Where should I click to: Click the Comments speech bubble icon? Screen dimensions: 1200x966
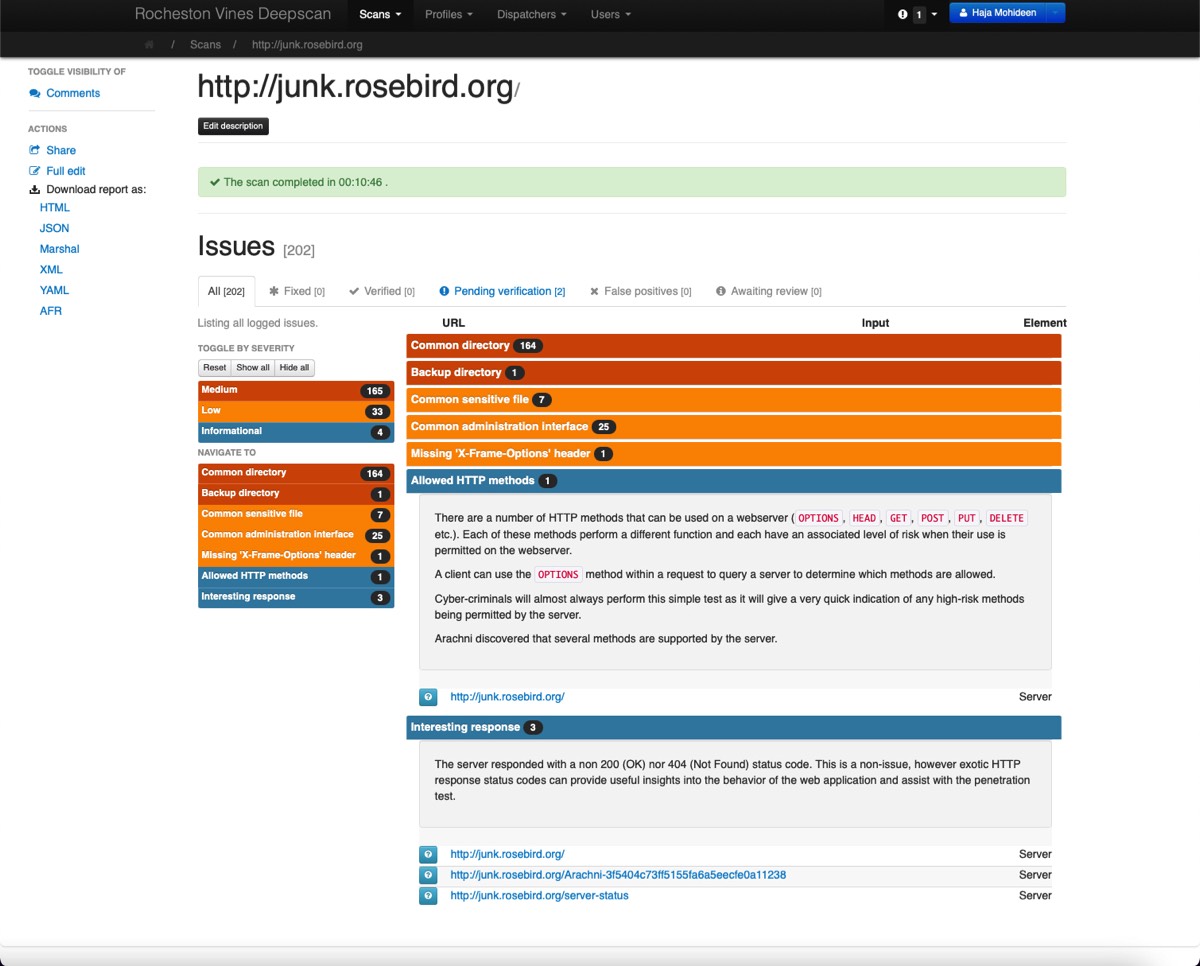point(35,93)
